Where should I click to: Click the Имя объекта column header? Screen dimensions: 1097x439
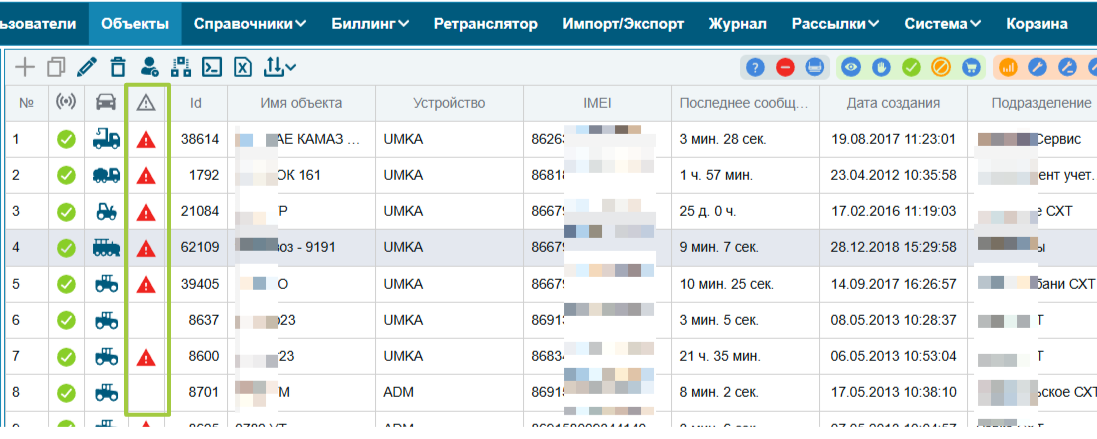click(301, 103)
